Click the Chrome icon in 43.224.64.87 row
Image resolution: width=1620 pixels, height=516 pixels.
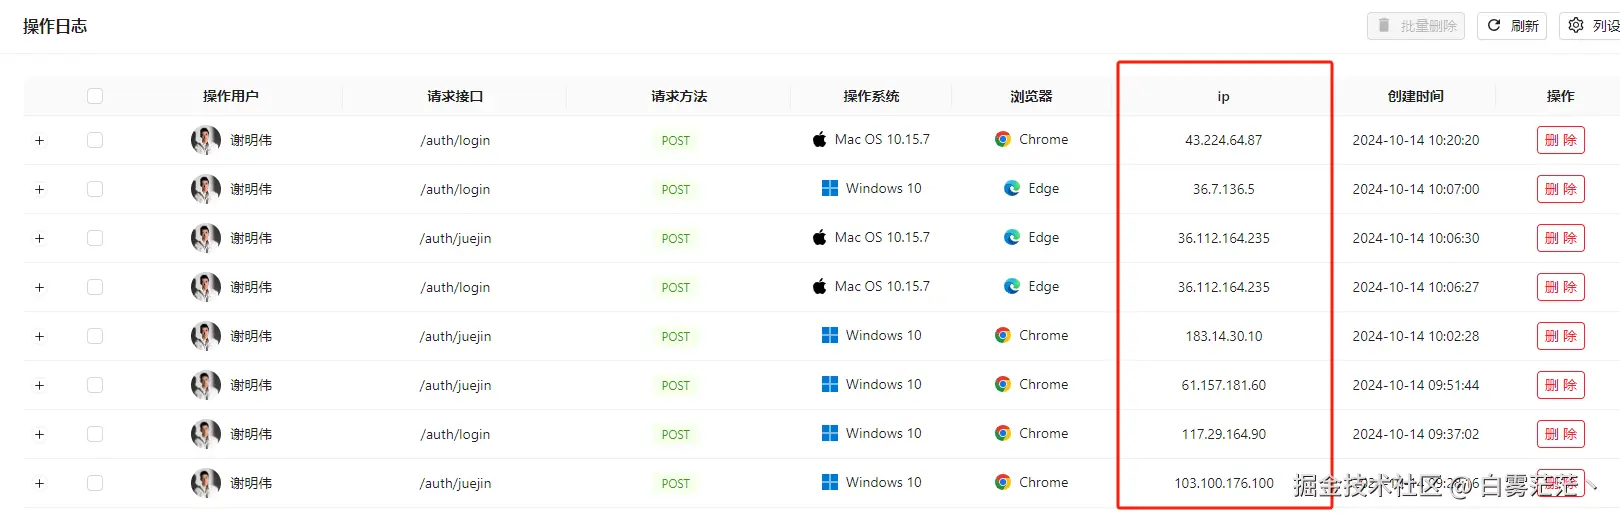point(1003,140)
